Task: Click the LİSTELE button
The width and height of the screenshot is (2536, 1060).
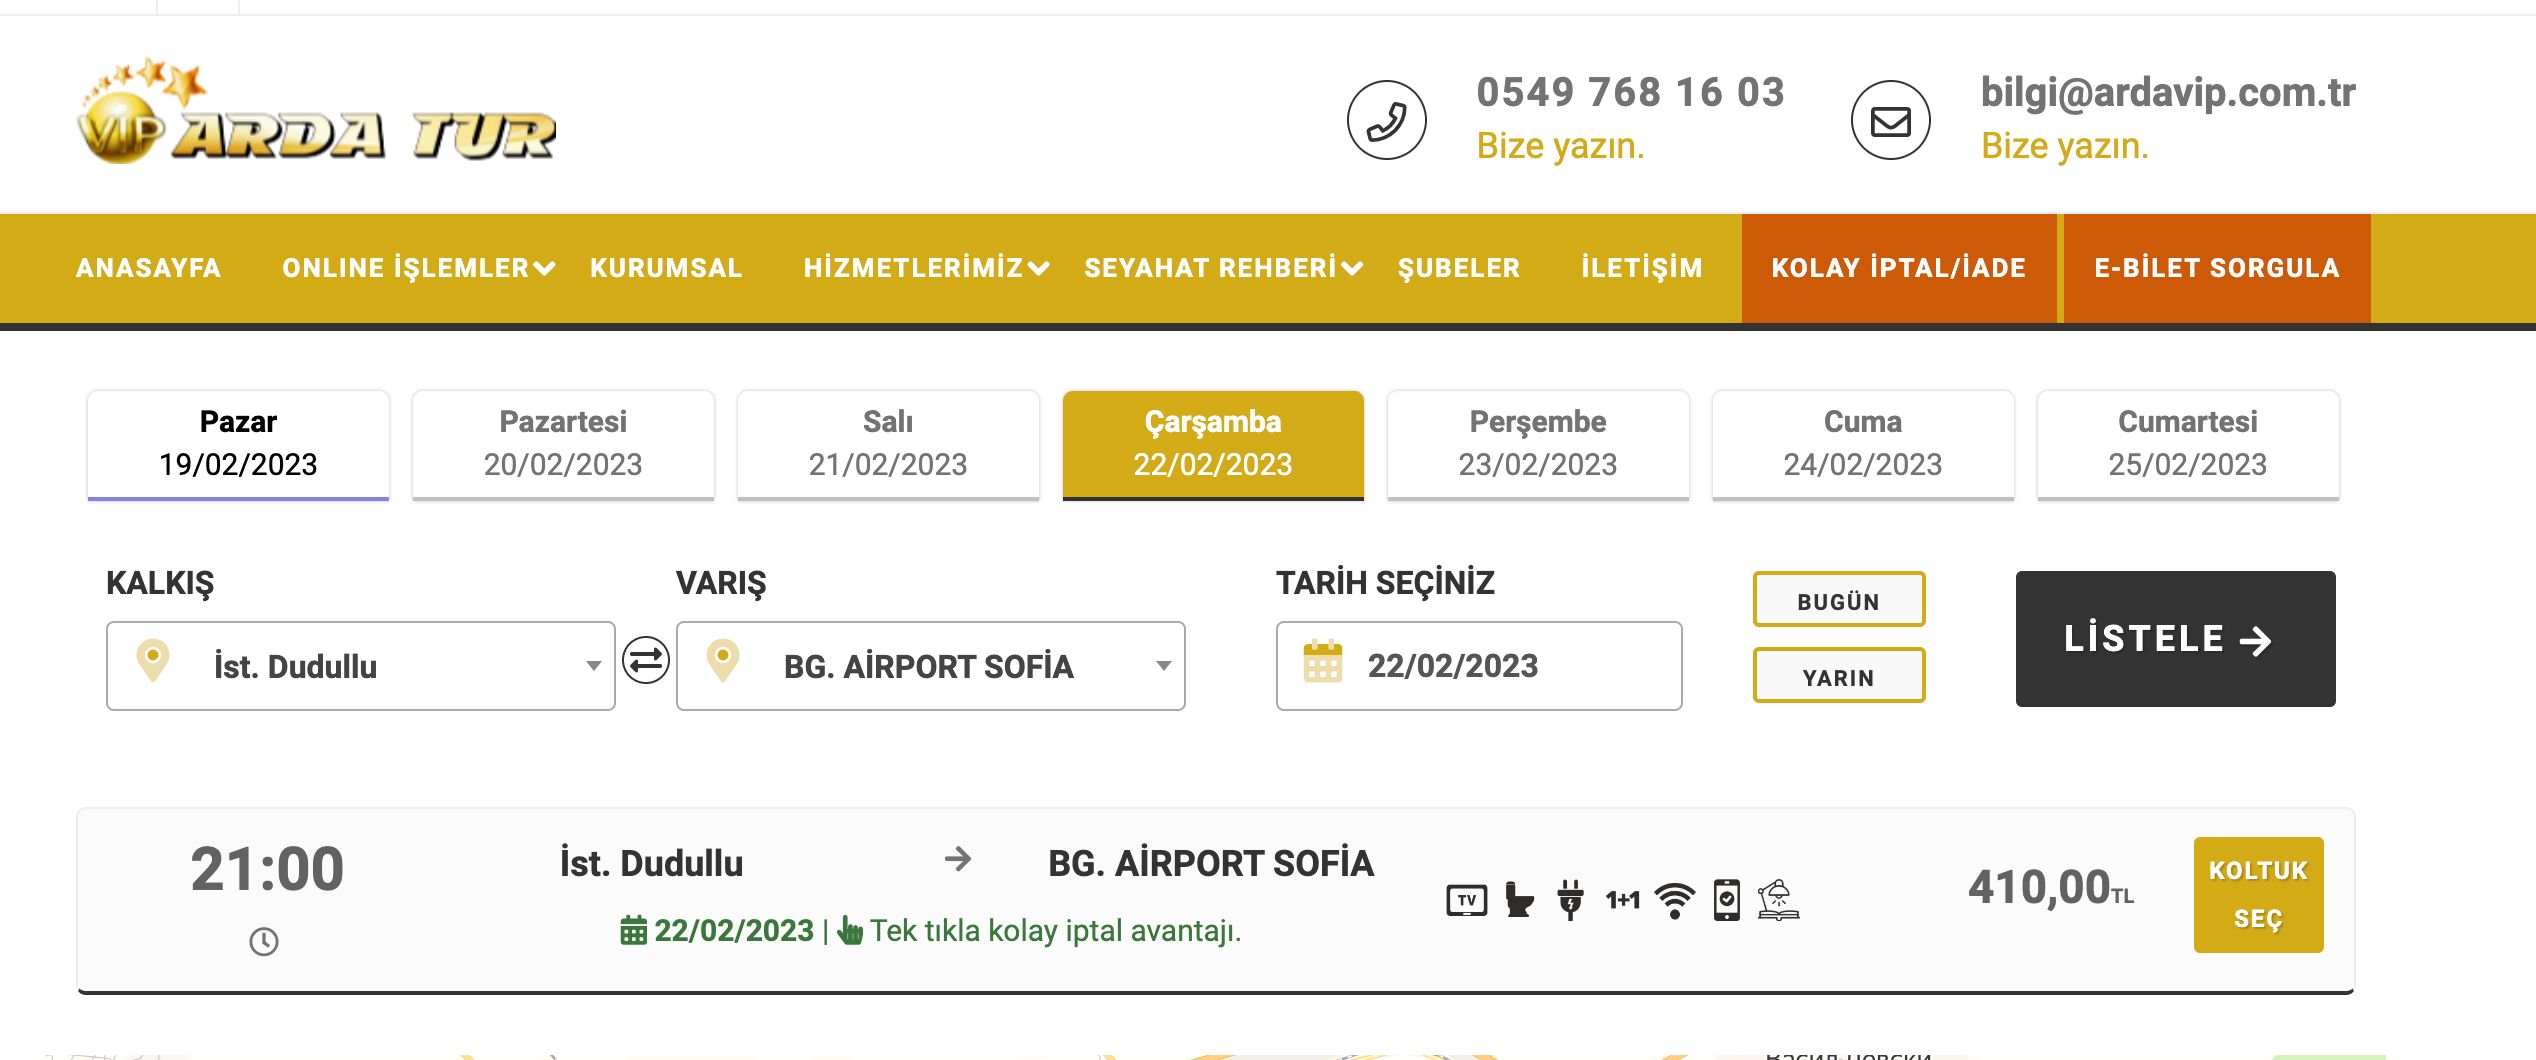Action: pyautogui.click(x=2175, y=639)
